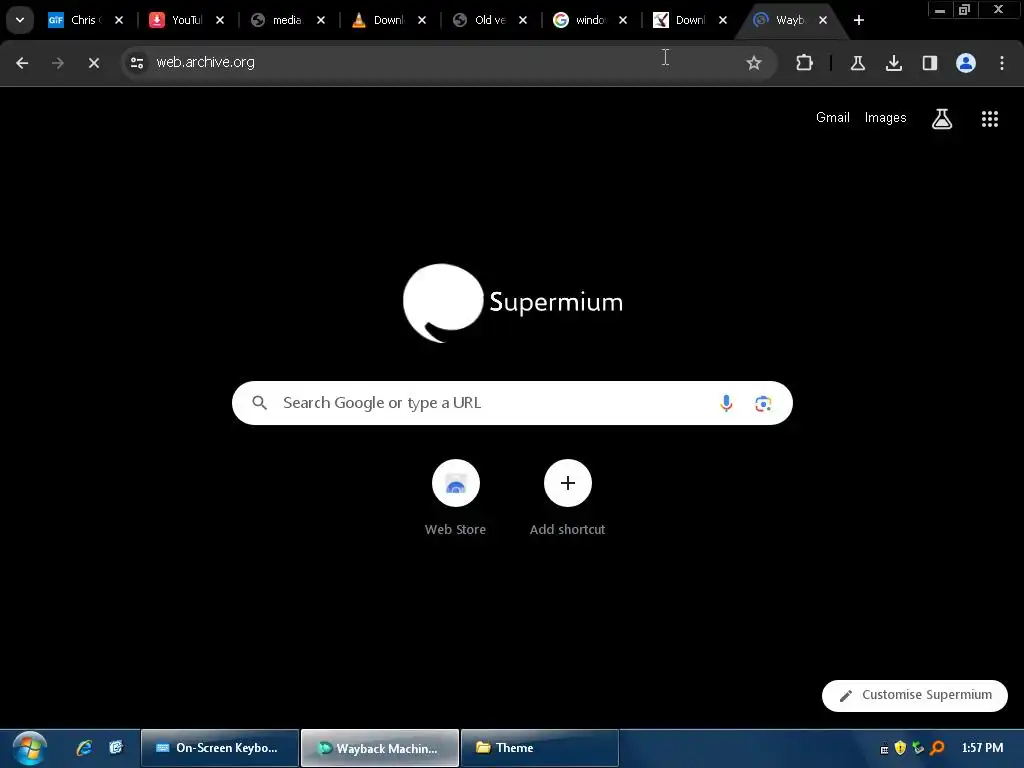Select the Wayback Machine taskbar button
The image size is (1024, 768).
(x=379, y=748)
